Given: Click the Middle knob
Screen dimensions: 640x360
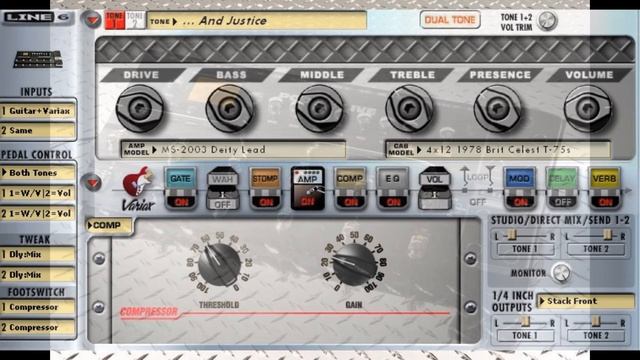Looking at the screenshot, I should click(319, 109).
